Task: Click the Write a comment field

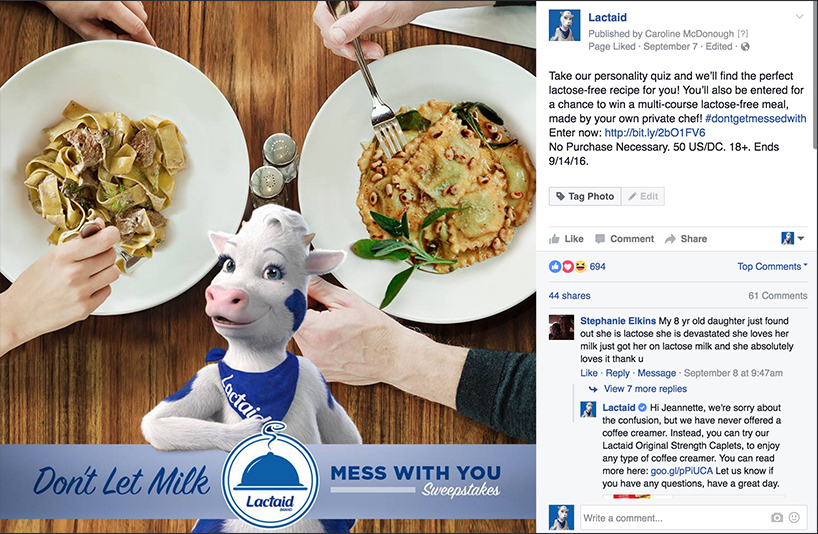Action: coord(675,518)
